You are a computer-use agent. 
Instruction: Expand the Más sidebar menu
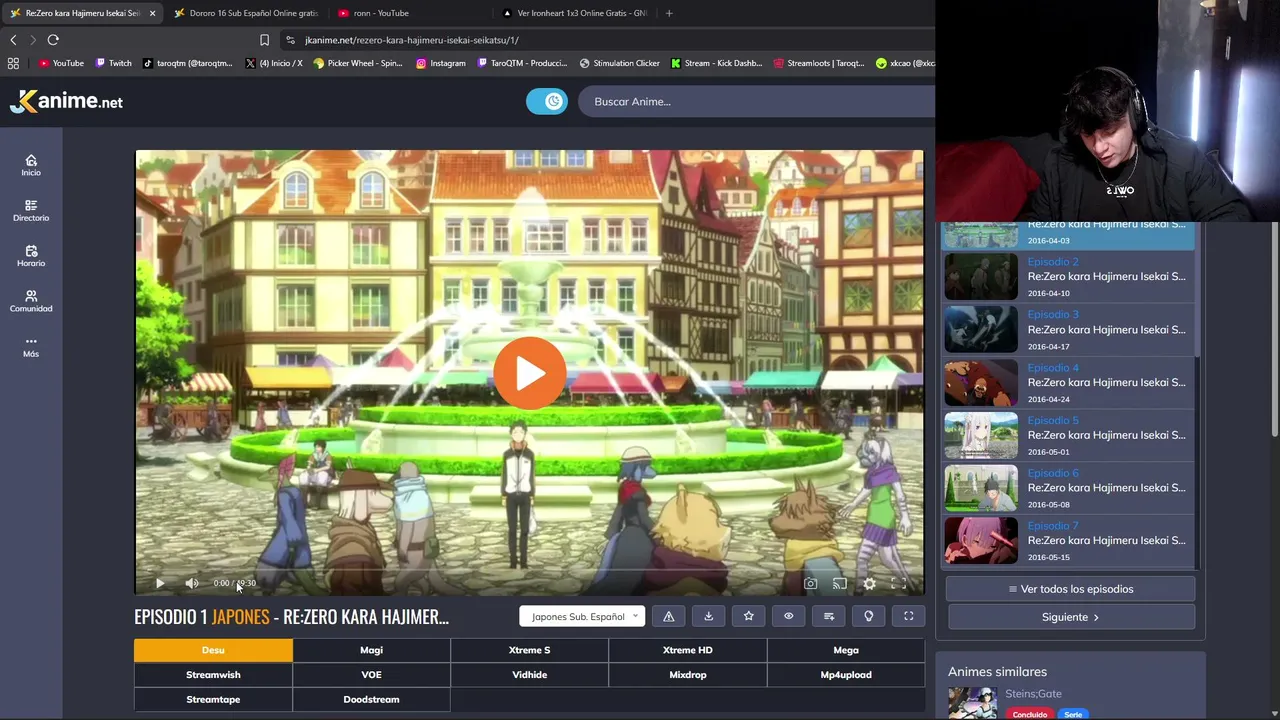[31, 347]
